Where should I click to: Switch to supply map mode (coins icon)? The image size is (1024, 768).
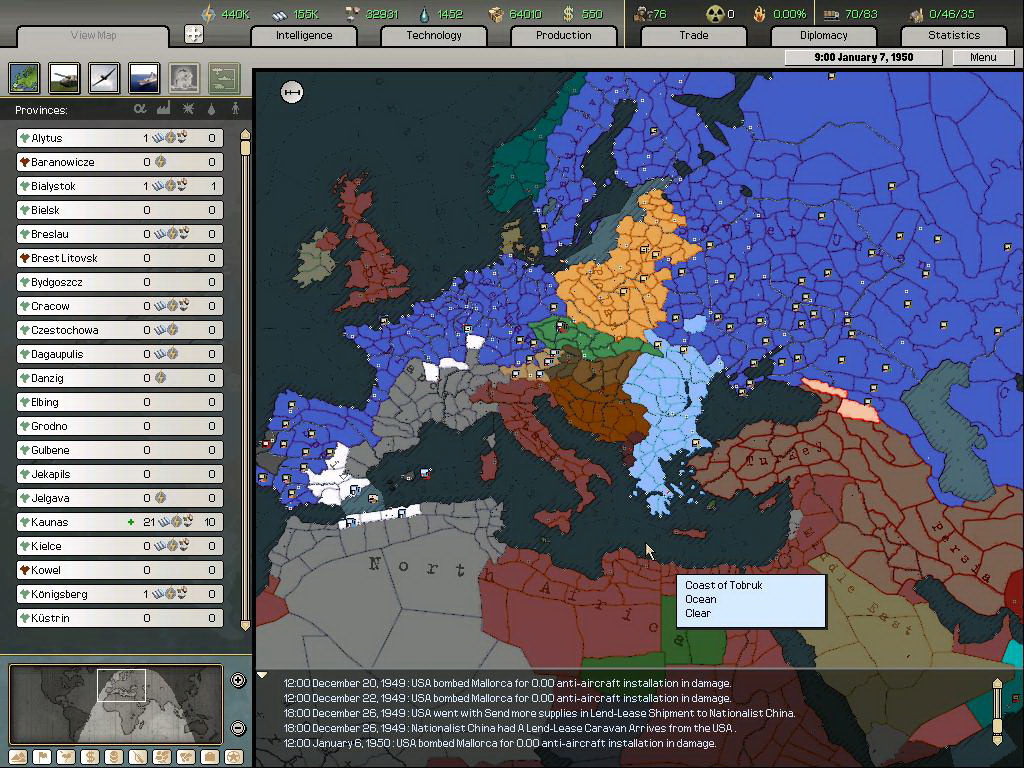tap(114, 757)
